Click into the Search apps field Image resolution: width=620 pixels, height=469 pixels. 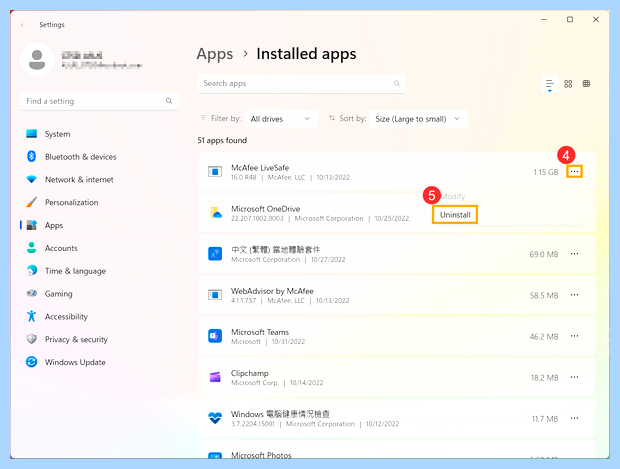point(301,83)
